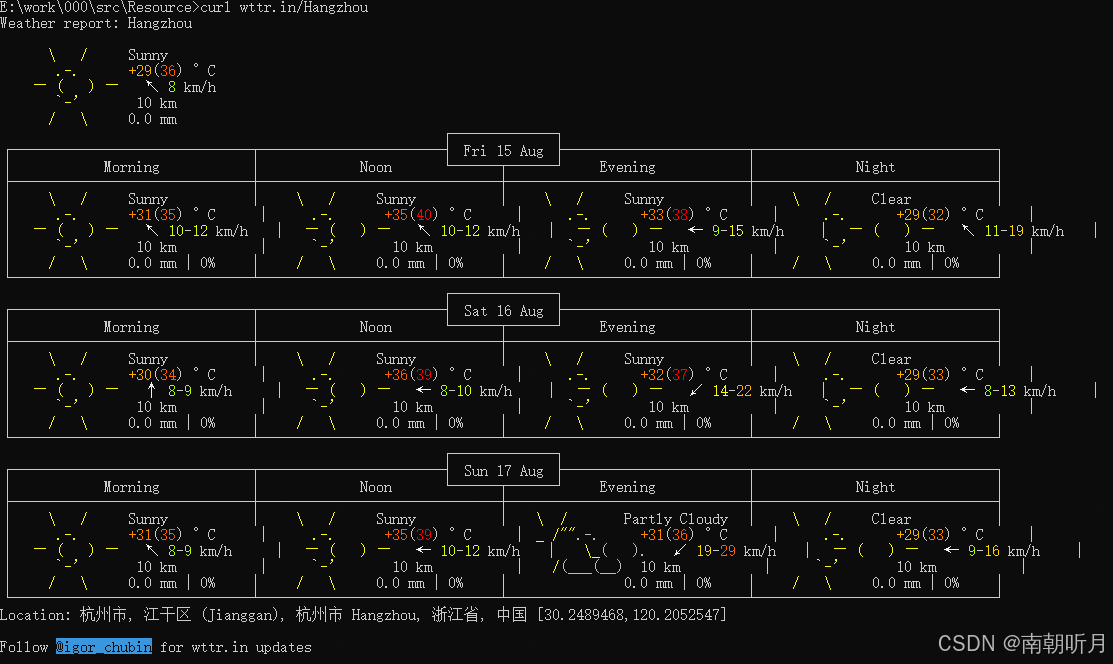Click the 'Noon' header under Sat 16 Aug

click(375, 327)
